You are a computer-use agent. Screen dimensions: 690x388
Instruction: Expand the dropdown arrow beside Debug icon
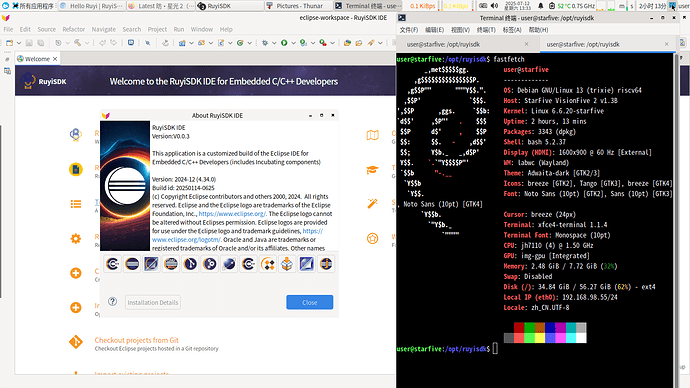pos(274,43)
